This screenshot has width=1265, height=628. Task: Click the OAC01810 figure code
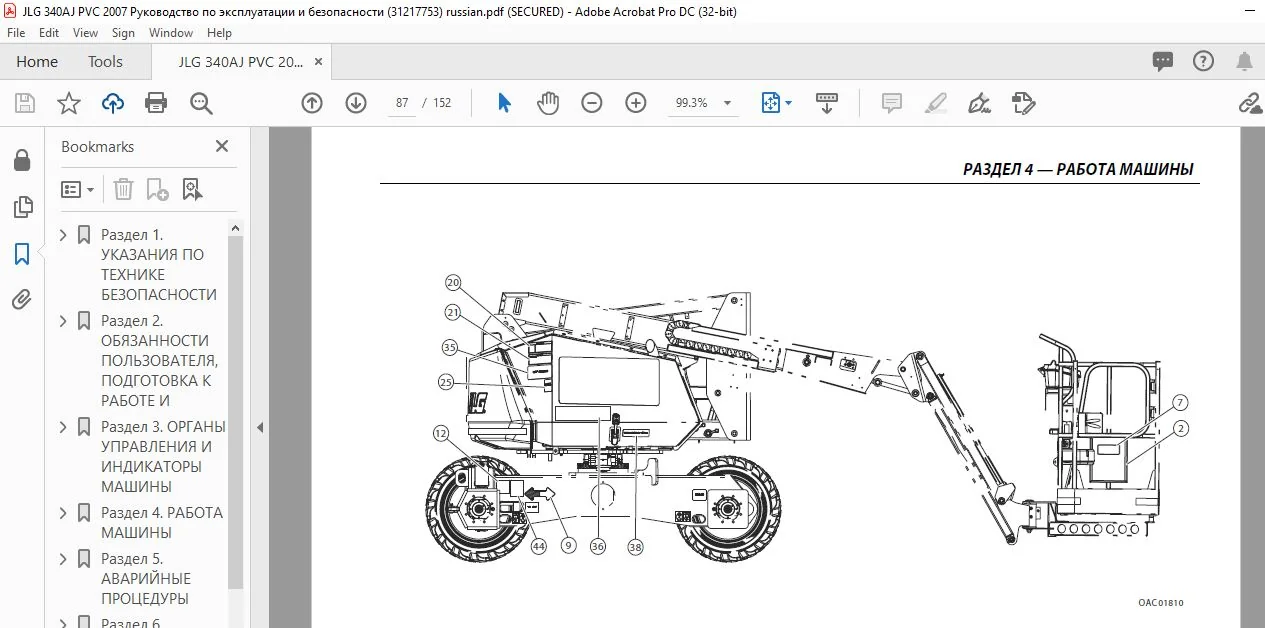tap(1160, 603)
